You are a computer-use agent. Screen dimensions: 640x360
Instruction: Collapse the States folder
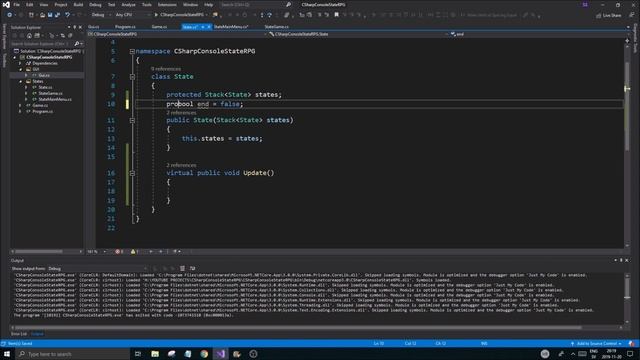tap(20, 81)
